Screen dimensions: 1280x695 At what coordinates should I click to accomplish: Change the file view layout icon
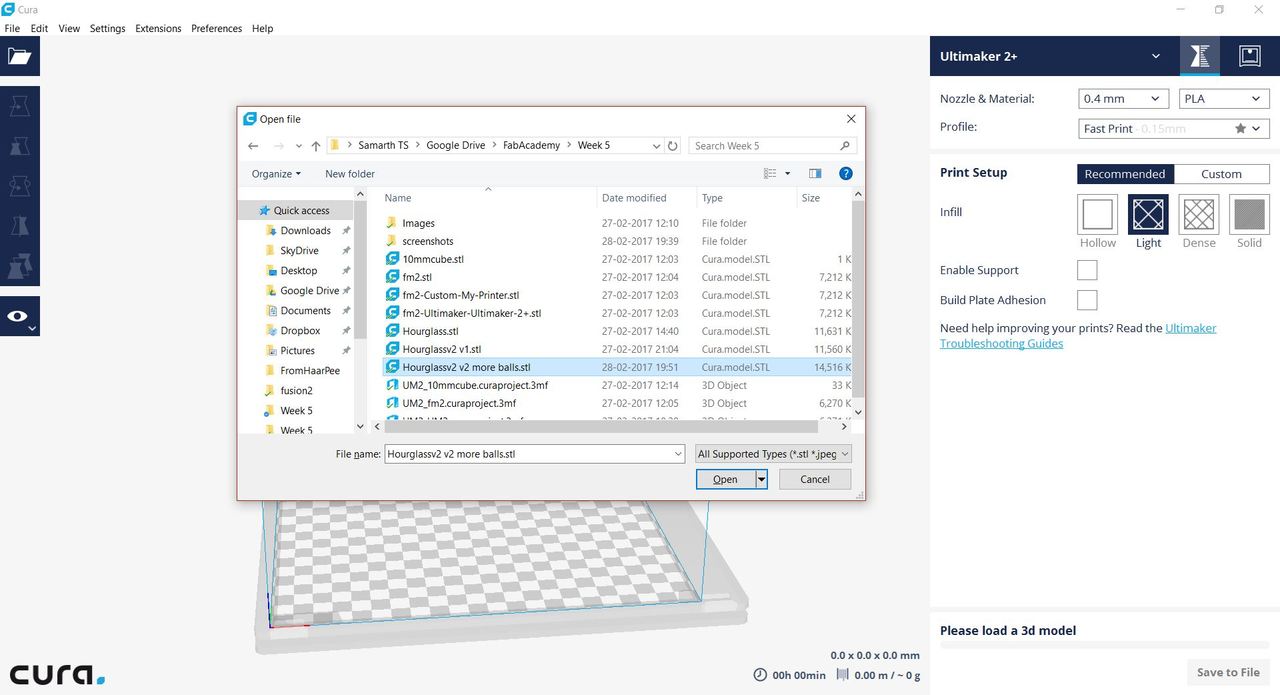coord(770,174)
